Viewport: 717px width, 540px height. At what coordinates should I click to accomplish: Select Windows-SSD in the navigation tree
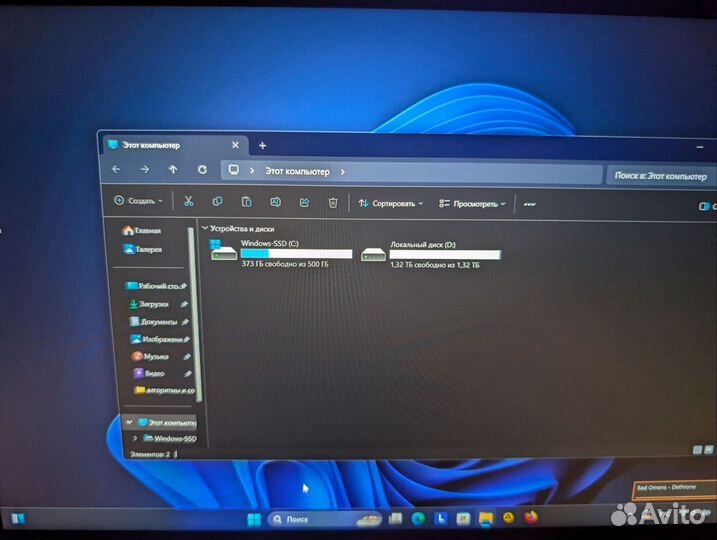click(170, 438)
